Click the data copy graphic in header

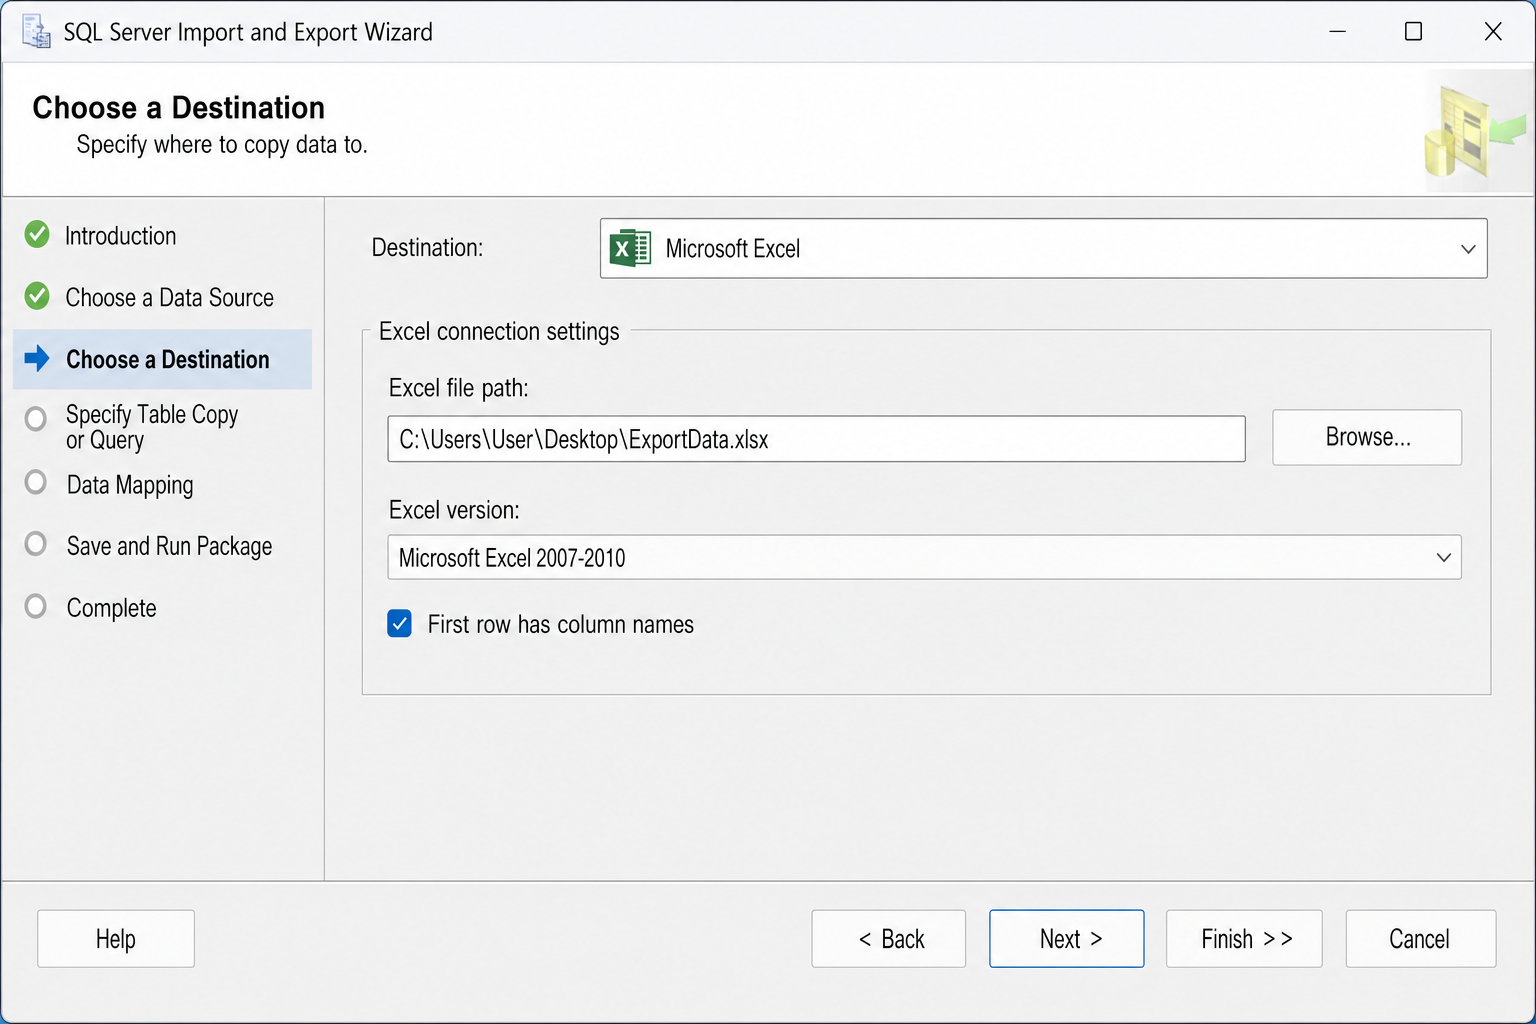pos(1476,131)
